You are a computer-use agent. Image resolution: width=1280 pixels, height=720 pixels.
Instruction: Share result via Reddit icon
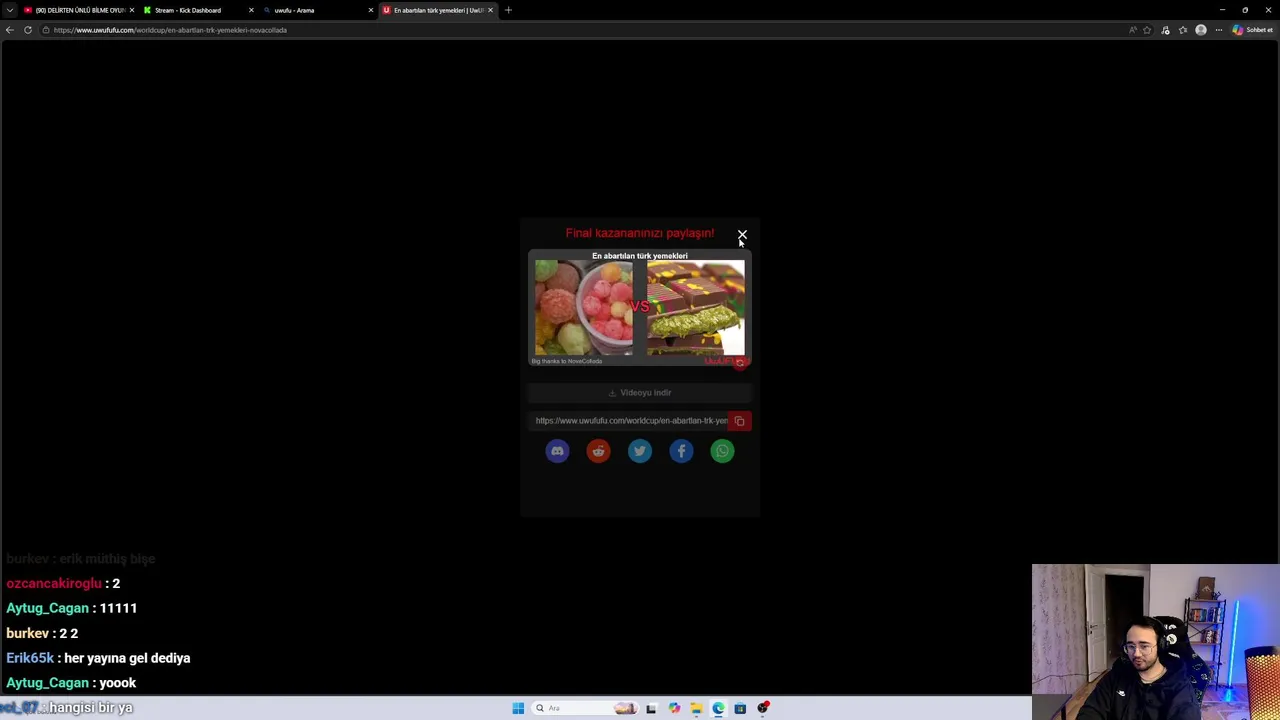point(598,451)
